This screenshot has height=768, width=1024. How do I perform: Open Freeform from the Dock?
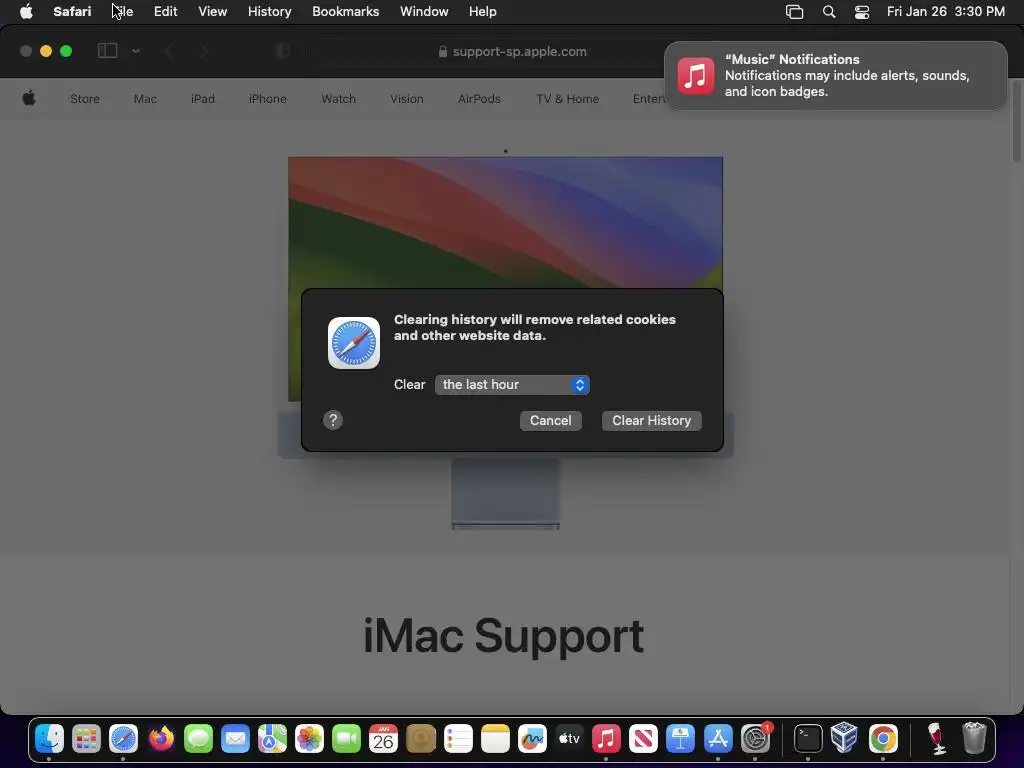pos(532,739)
